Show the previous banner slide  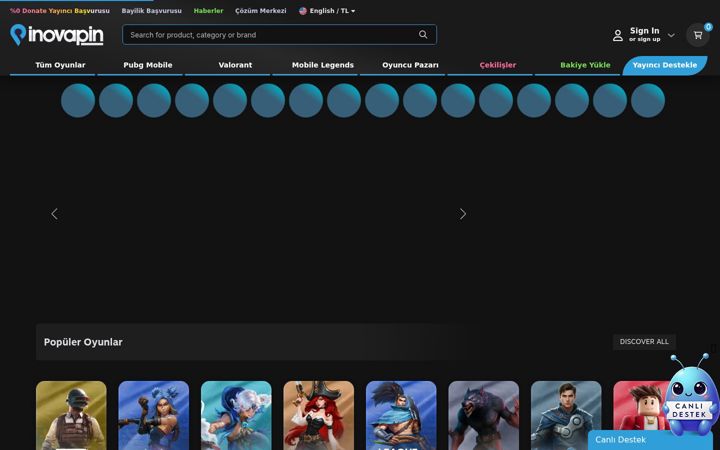(54, 214)
